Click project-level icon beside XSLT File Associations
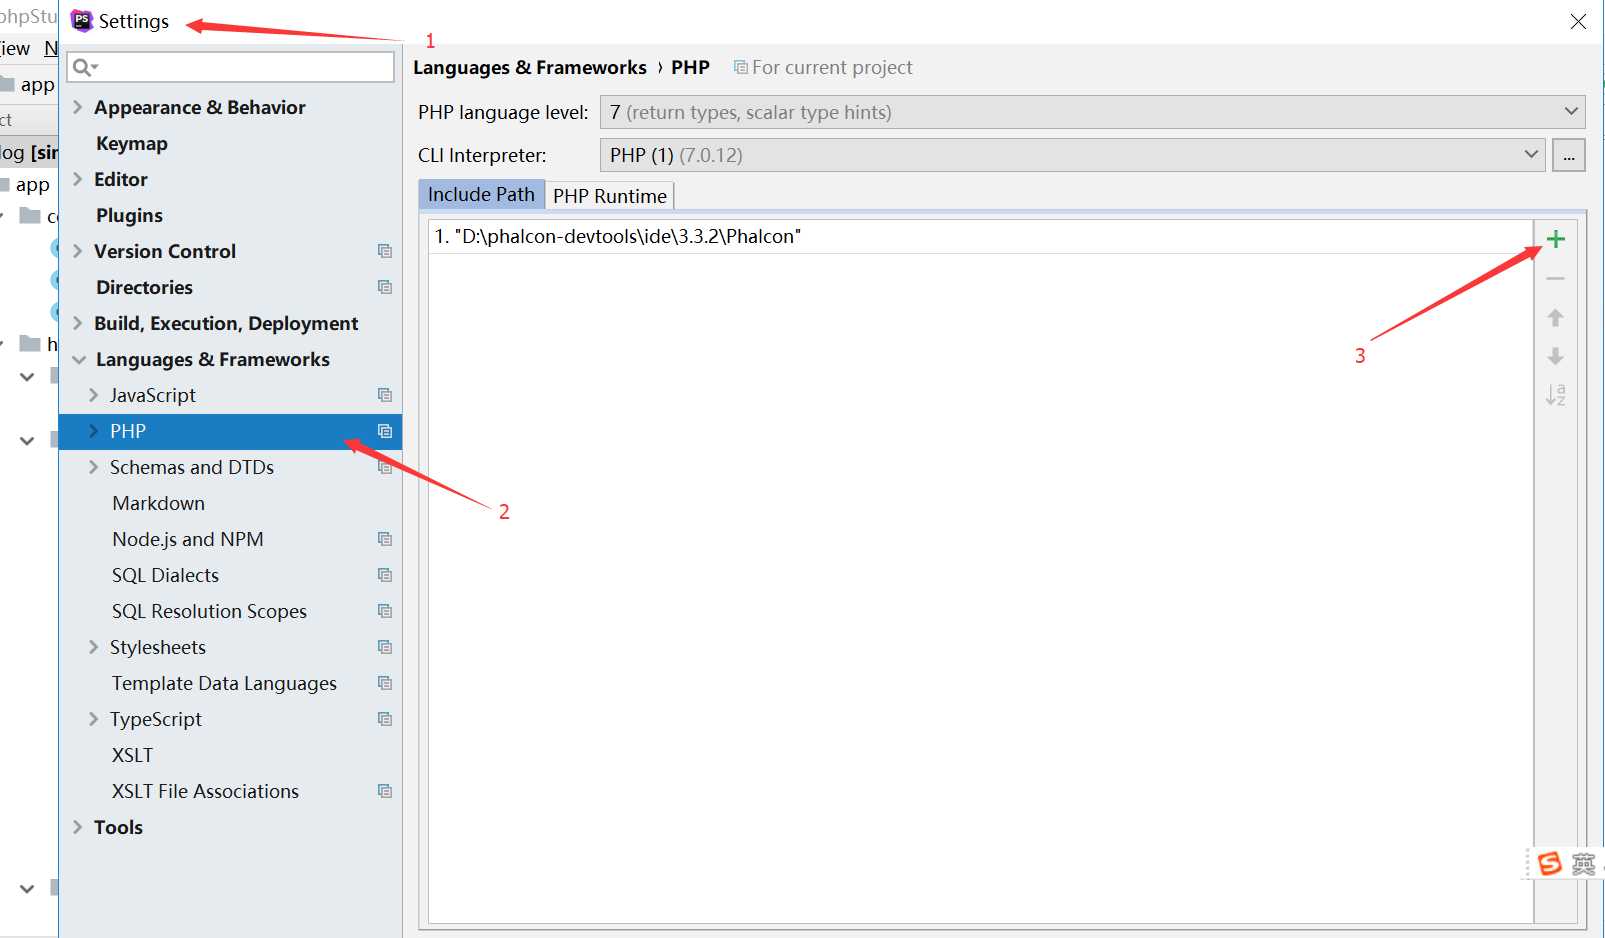1605x938 pixels. tap(385, 791)
